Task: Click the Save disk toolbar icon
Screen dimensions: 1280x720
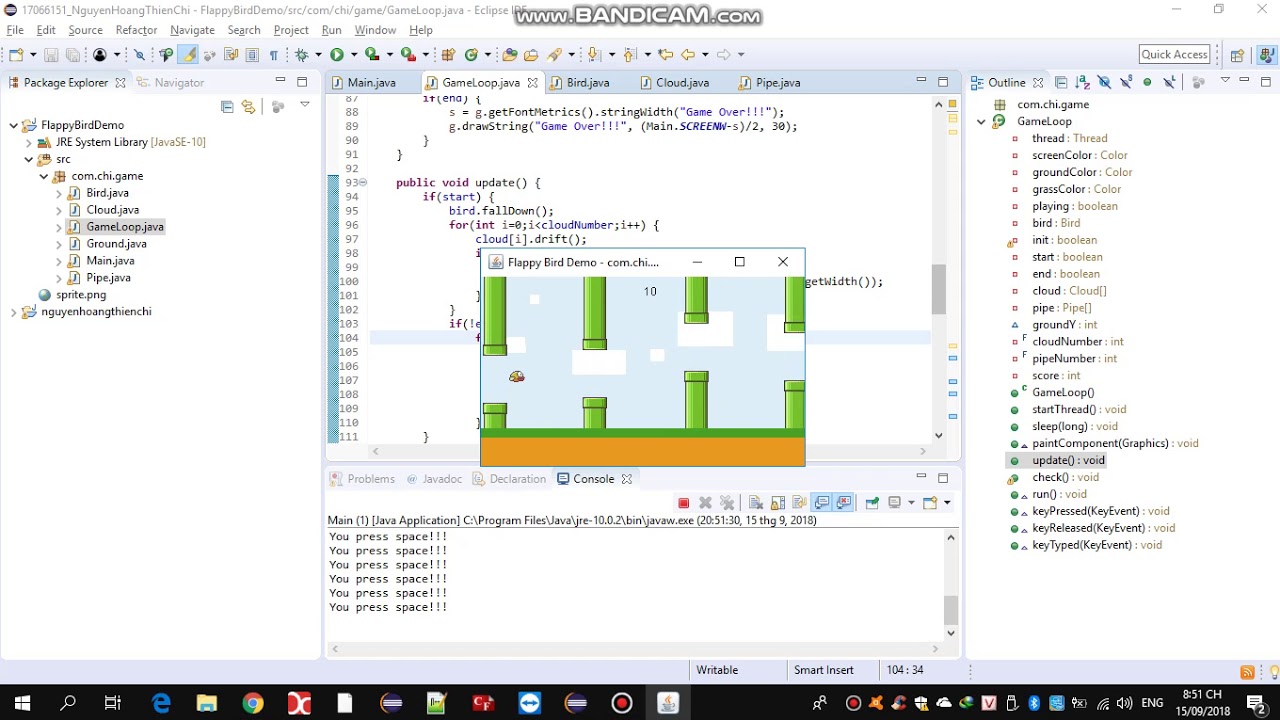Action: (x=51, y=54)
